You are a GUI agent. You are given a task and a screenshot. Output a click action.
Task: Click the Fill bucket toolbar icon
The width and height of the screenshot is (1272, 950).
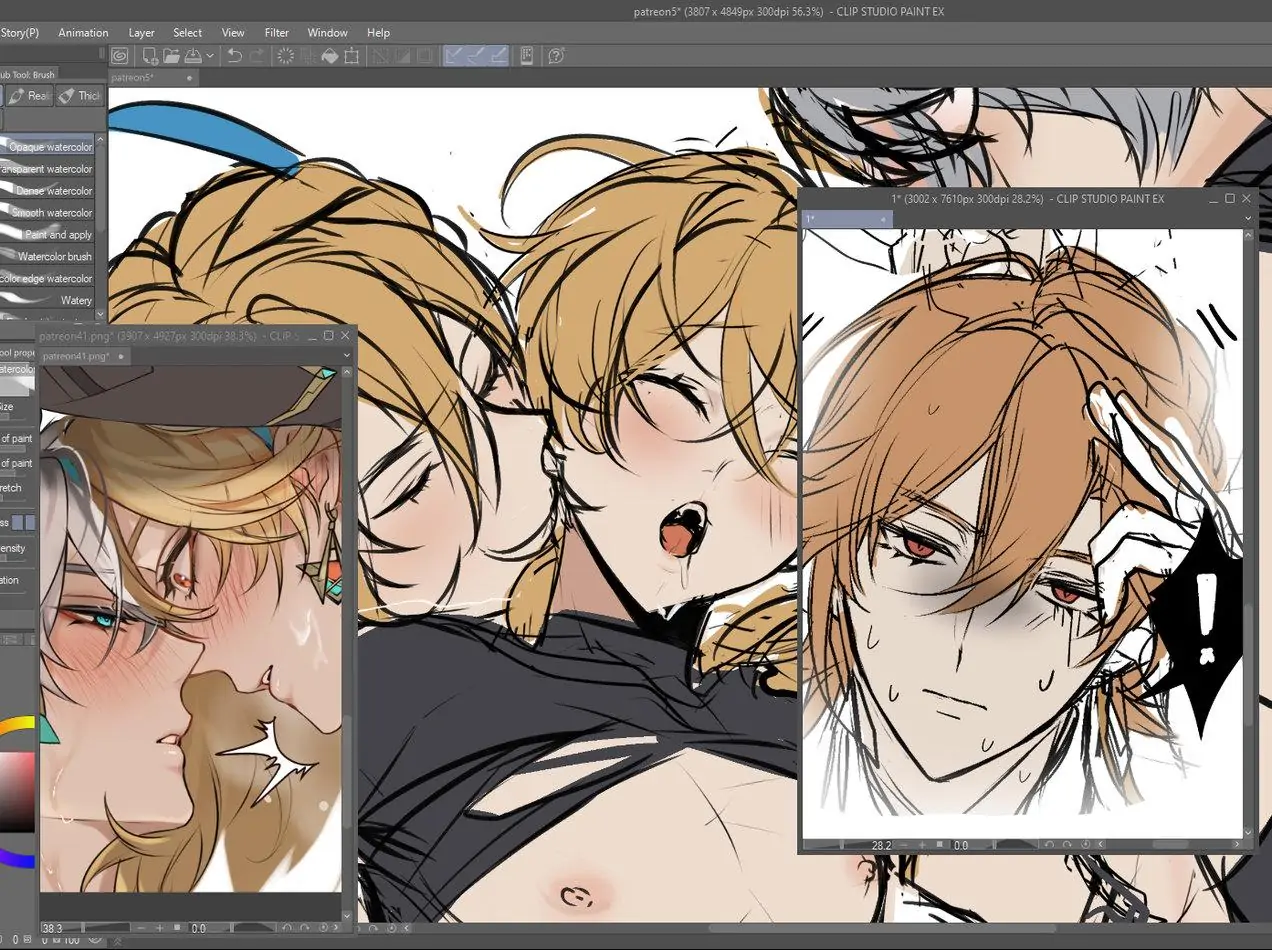pos(329,56)
